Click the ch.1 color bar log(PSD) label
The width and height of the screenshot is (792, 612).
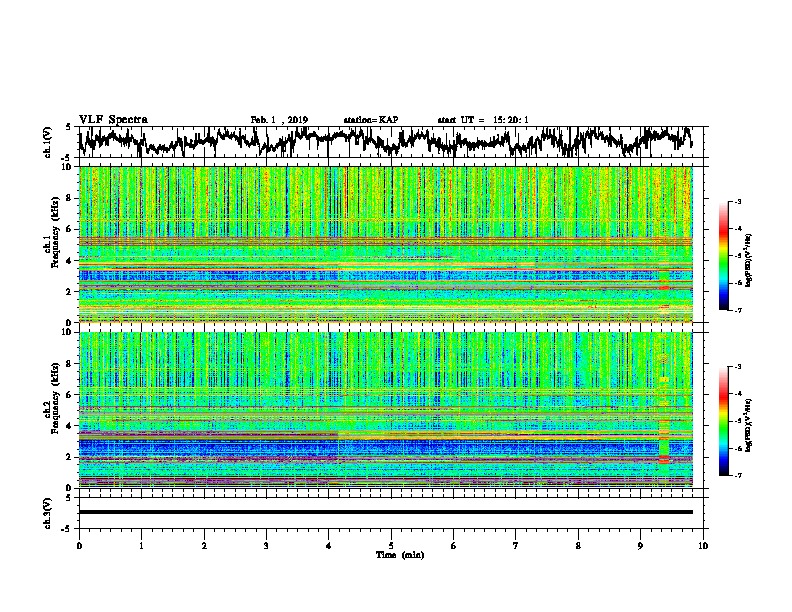748,260
